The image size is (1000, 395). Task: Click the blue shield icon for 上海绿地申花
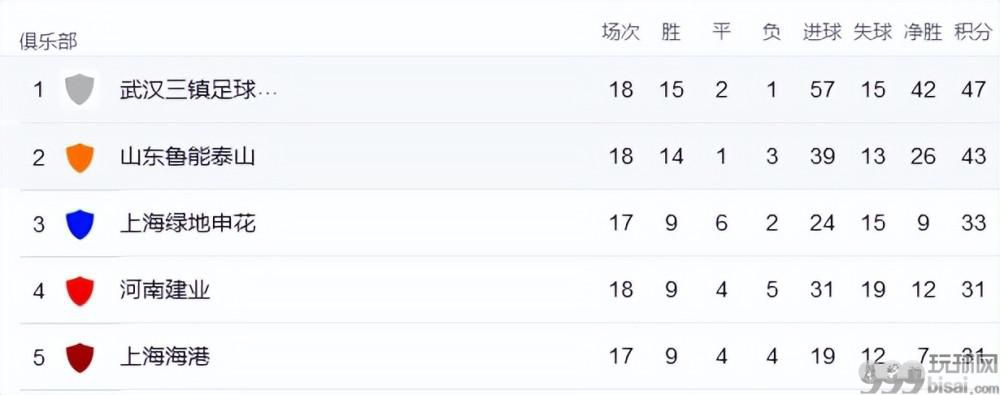(80, 225)
